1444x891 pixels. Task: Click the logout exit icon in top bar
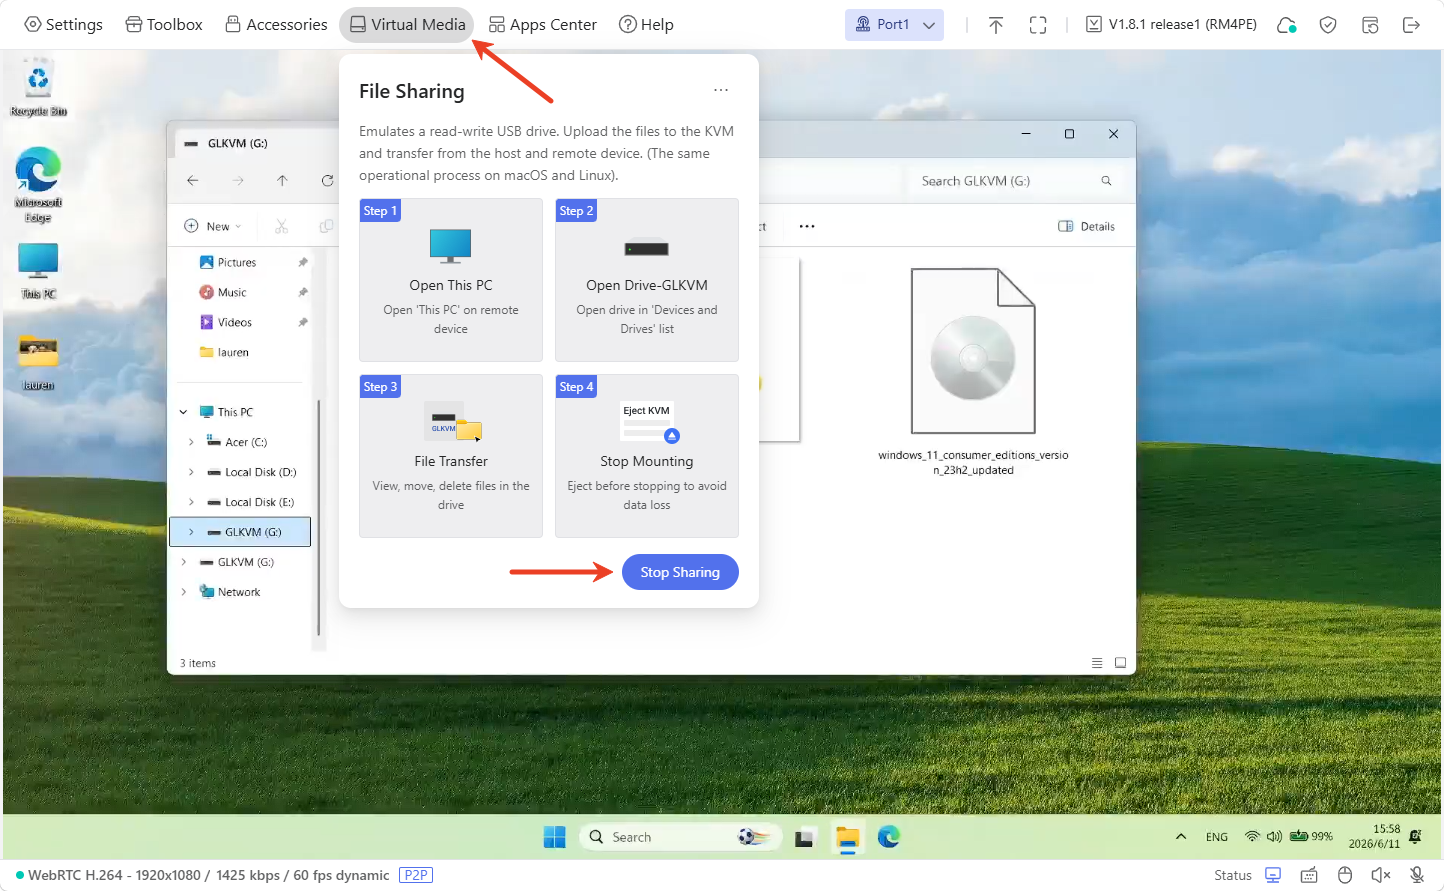click(x=1411, y=25)
